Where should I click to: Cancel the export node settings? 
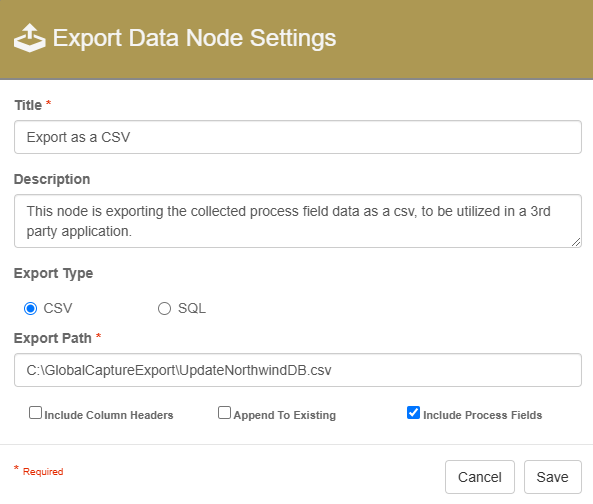tap(480, 477)
